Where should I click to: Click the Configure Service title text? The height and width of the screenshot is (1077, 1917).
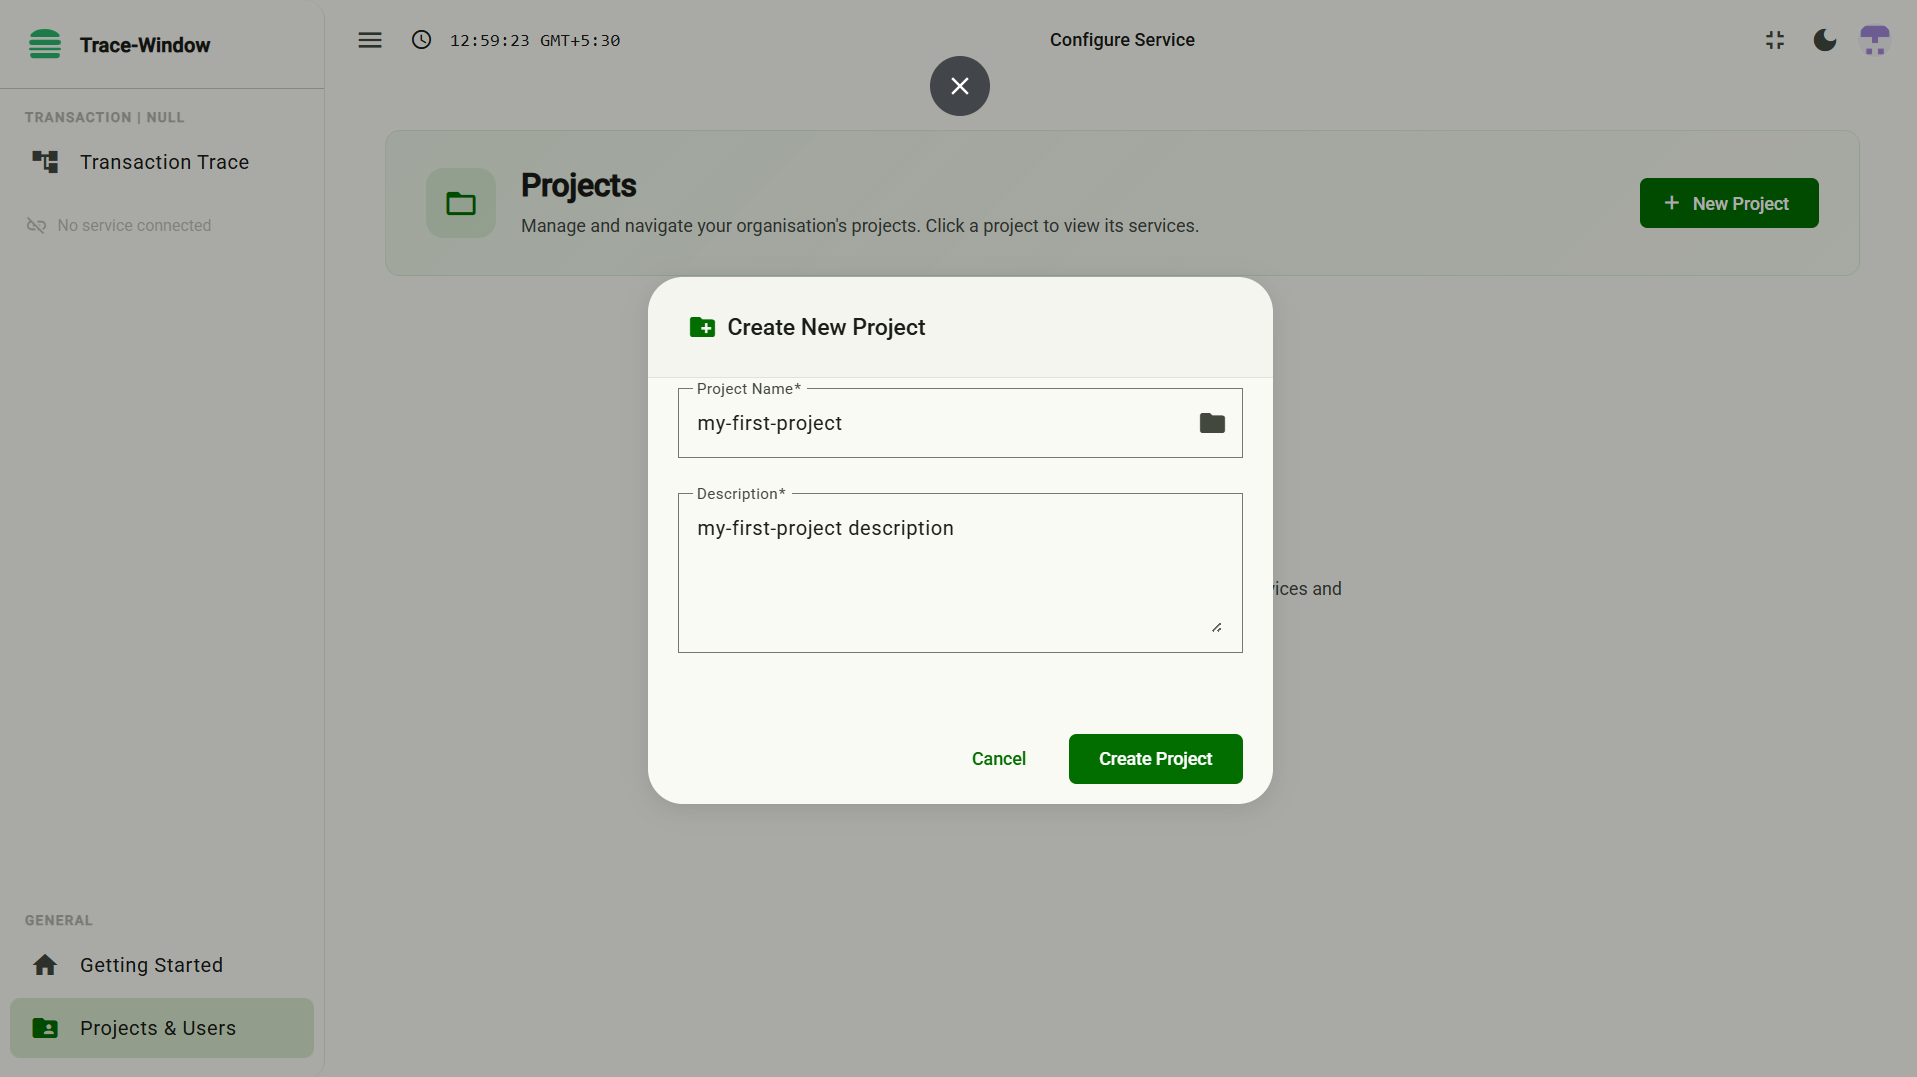tap(1122, 40)
